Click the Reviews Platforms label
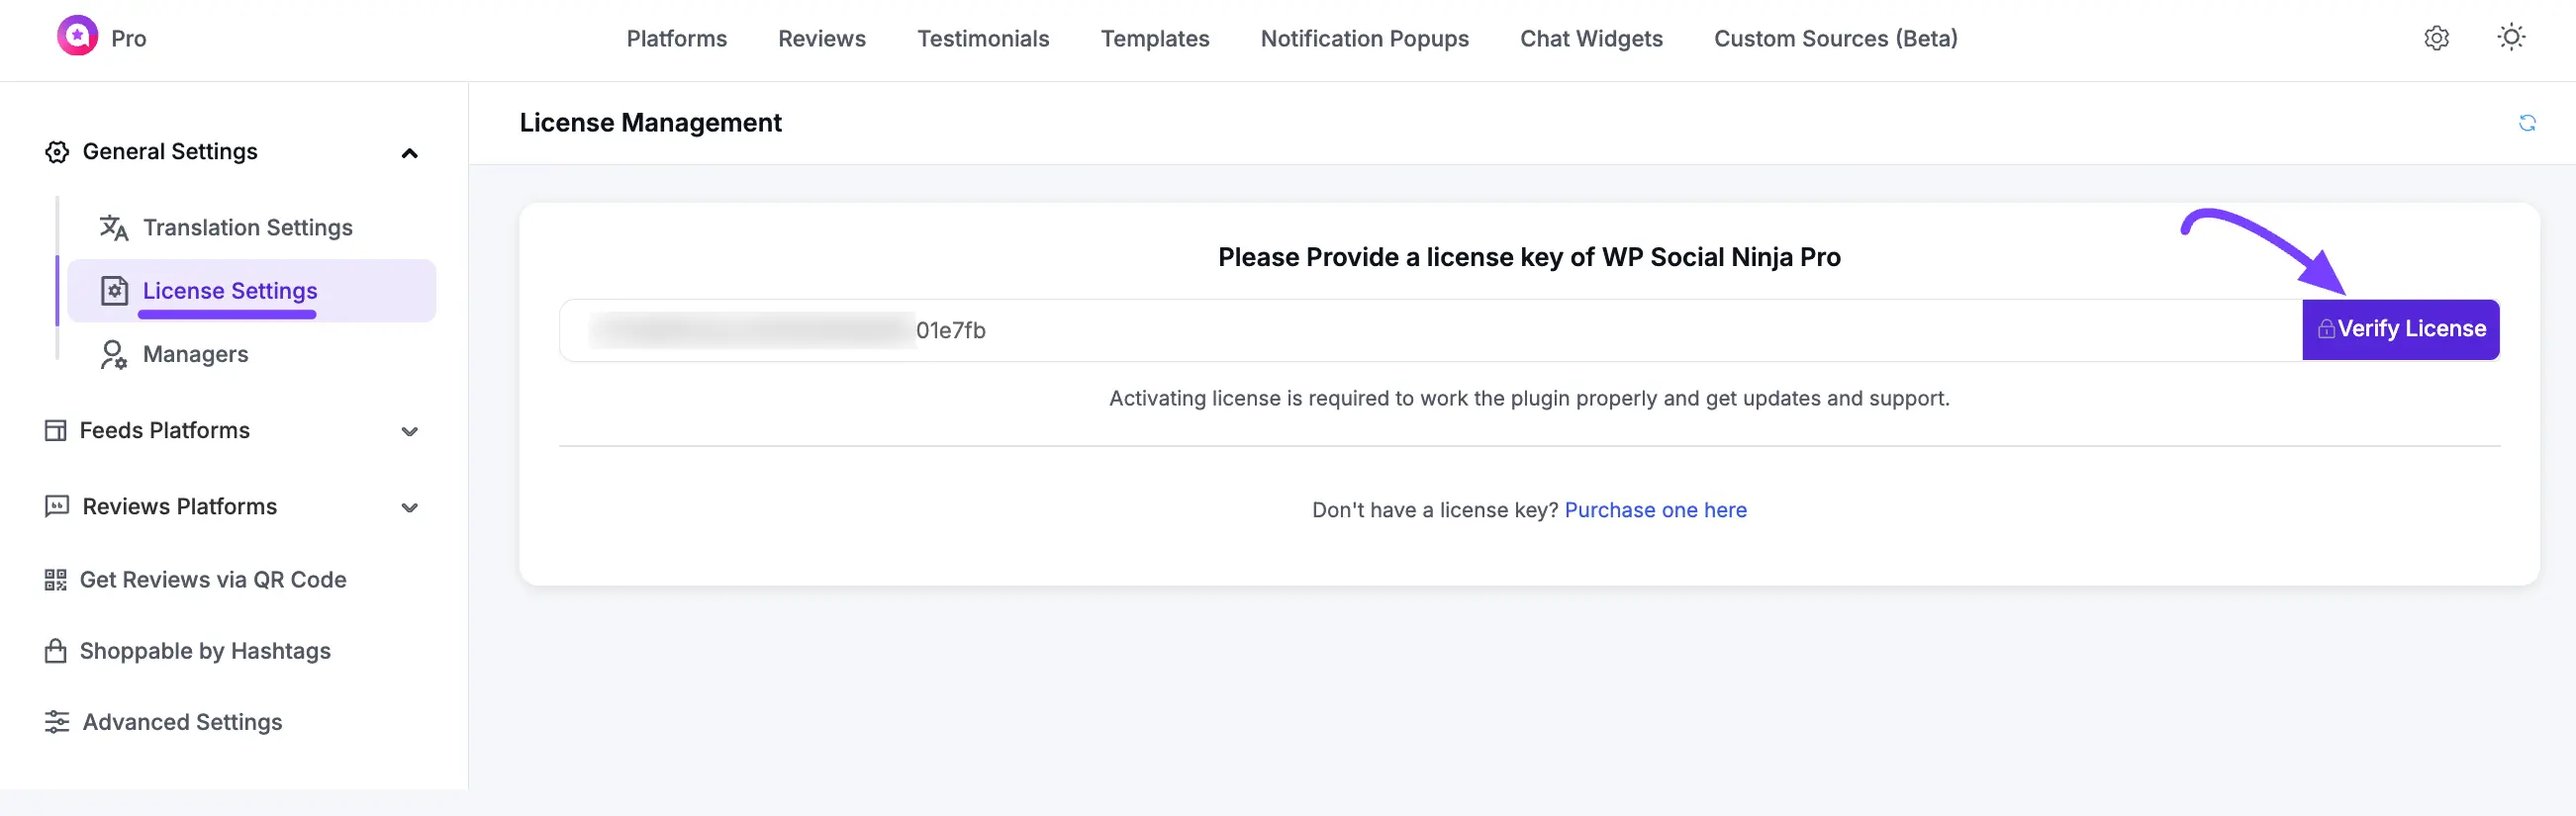The width and height of the screenshot is (2576, 816). pos(179,507)
